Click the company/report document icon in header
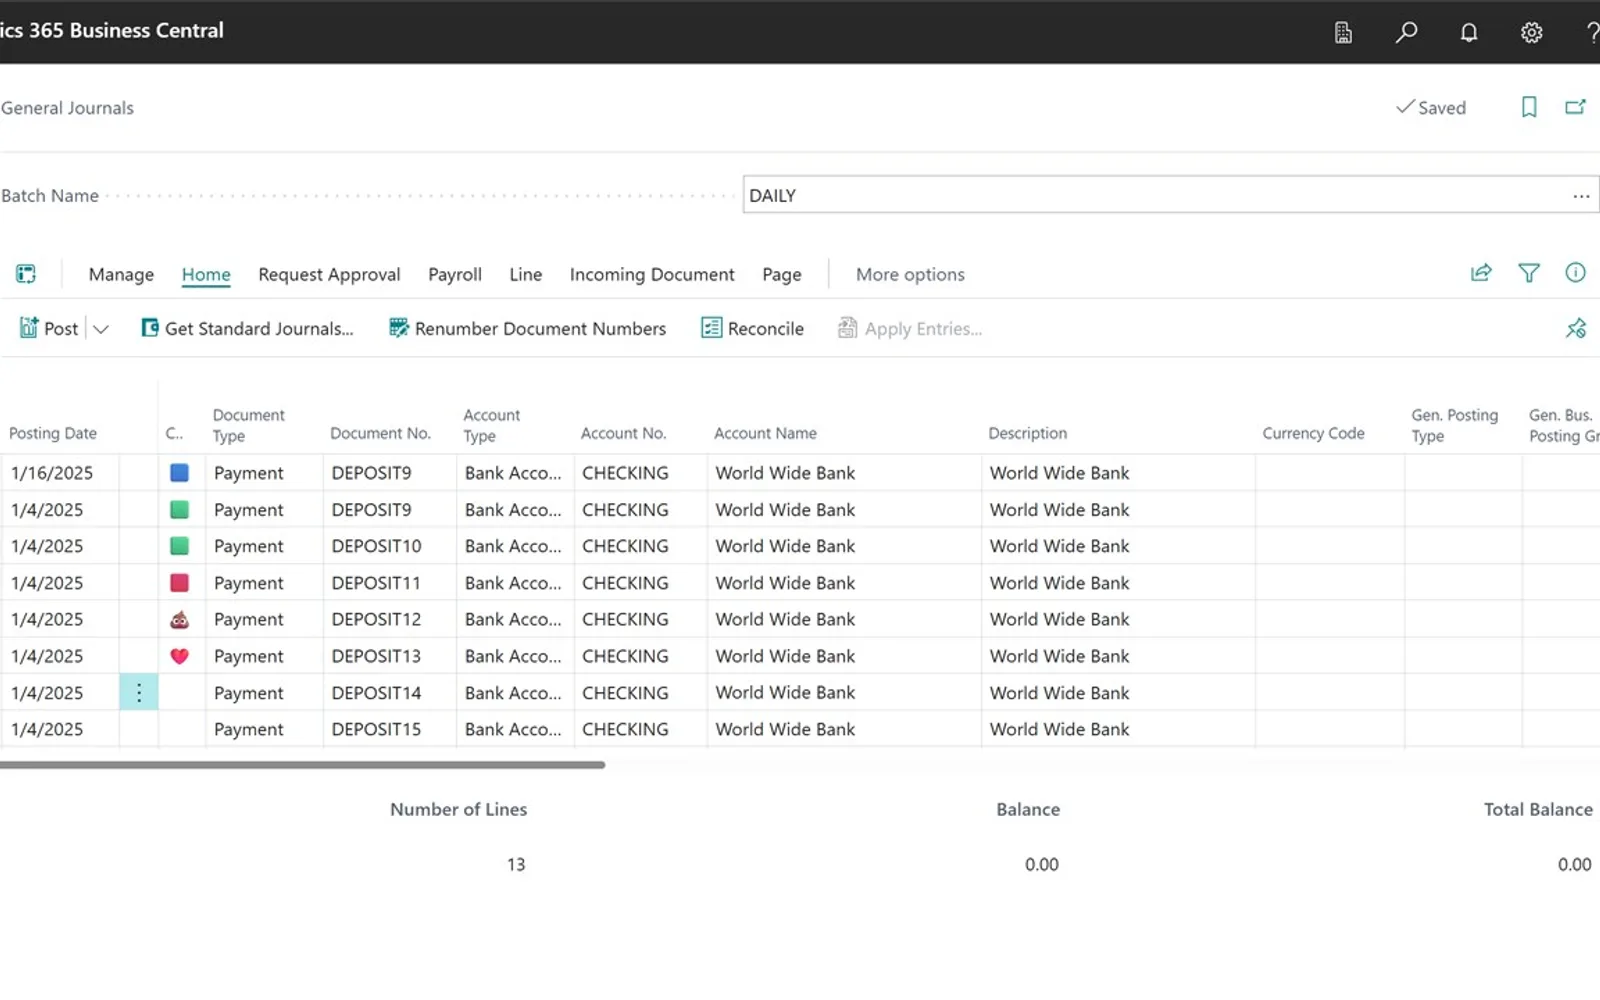 coord(1343,32)
